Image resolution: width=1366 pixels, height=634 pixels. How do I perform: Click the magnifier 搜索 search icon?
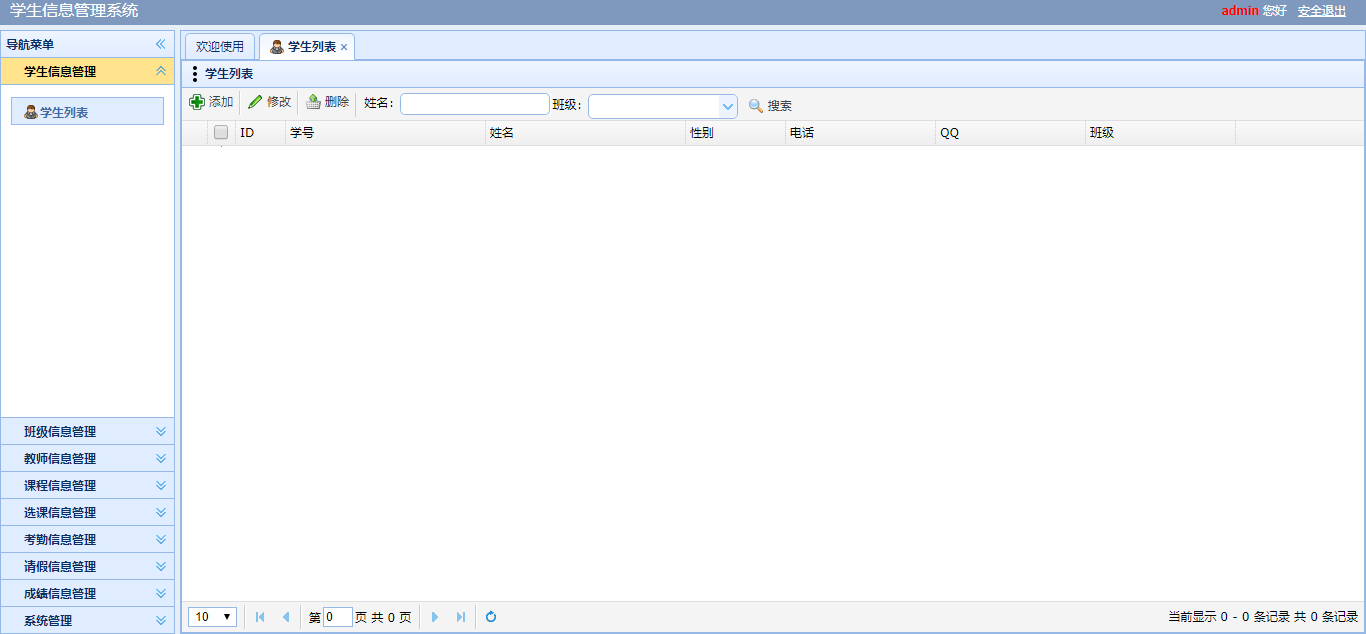coord(756,106)
